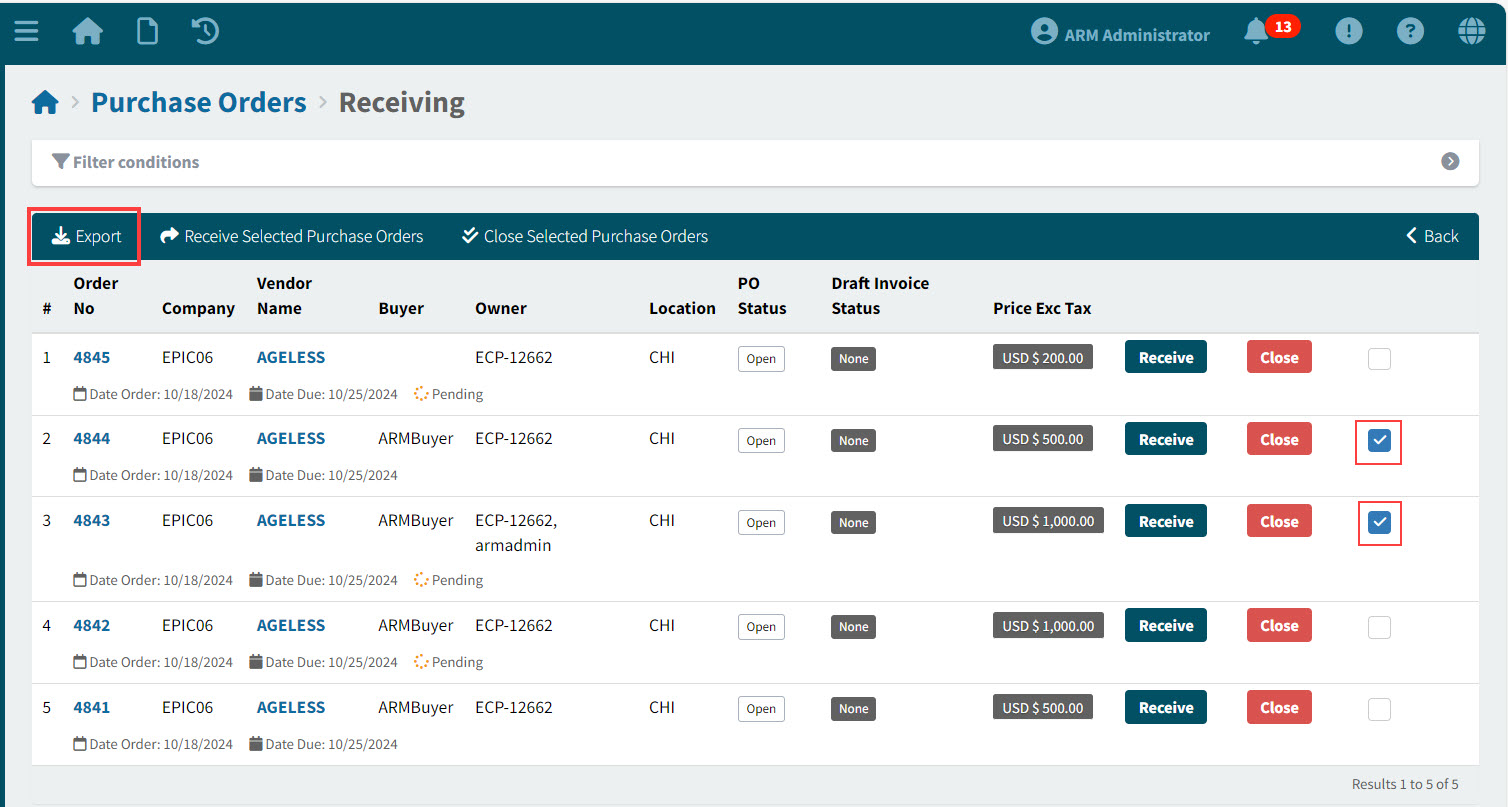This screenshot has height=807, width=1508.
Task: Open order number 4842 link
Action: coord(92,626)
